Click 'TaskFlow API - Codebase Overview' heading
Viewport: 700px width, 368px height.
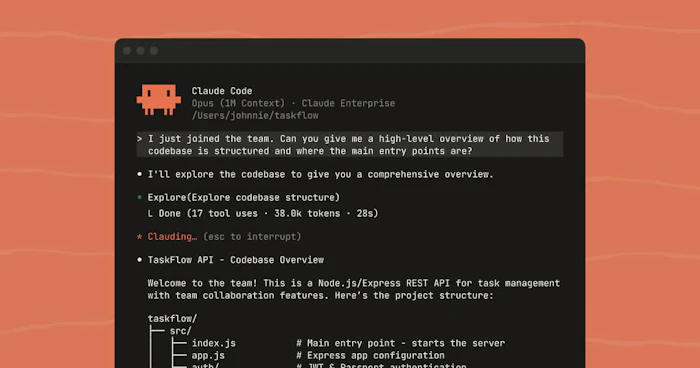point(236,260)
